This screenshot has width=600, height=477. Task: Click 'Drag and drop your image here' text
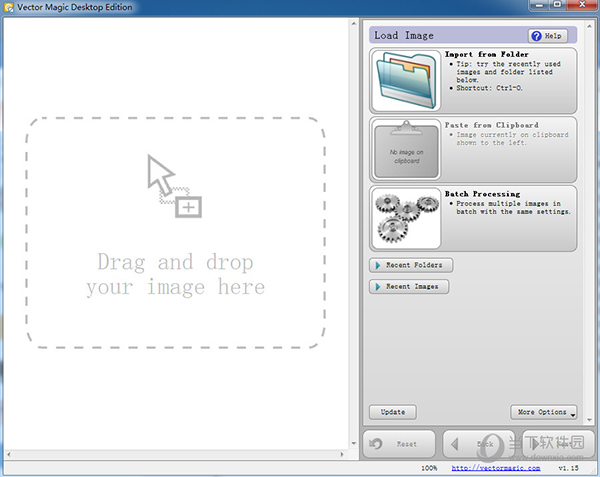point(176,275)
